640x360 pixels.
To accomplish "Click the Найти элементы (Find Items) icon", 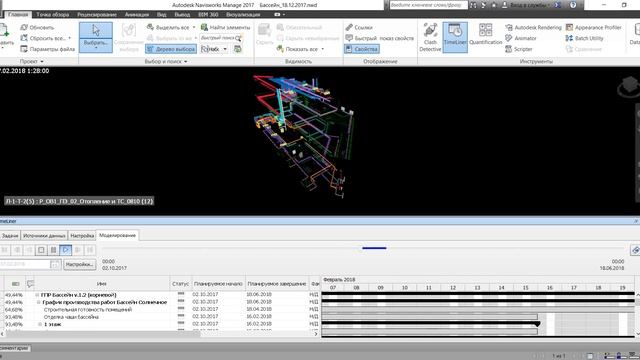I will (x=204, y=27).
